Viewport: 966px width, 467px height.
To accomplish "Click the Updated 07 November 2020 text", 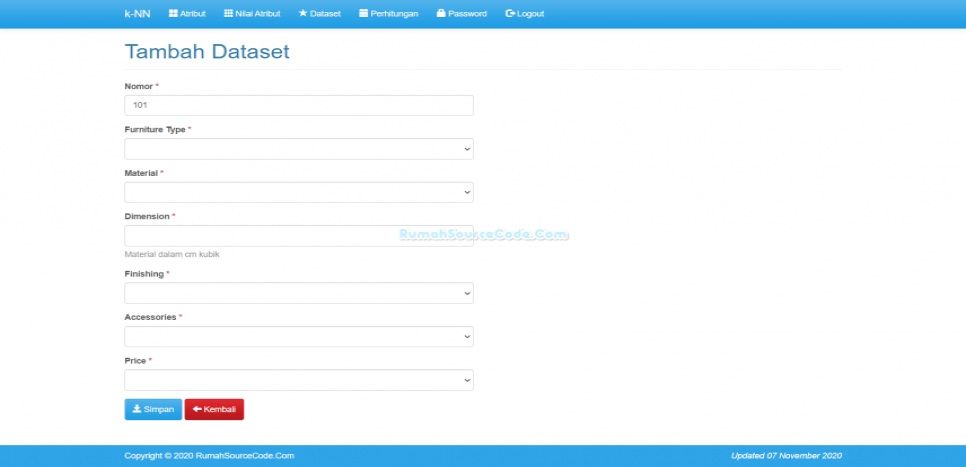I will click(x=786, y=456).
